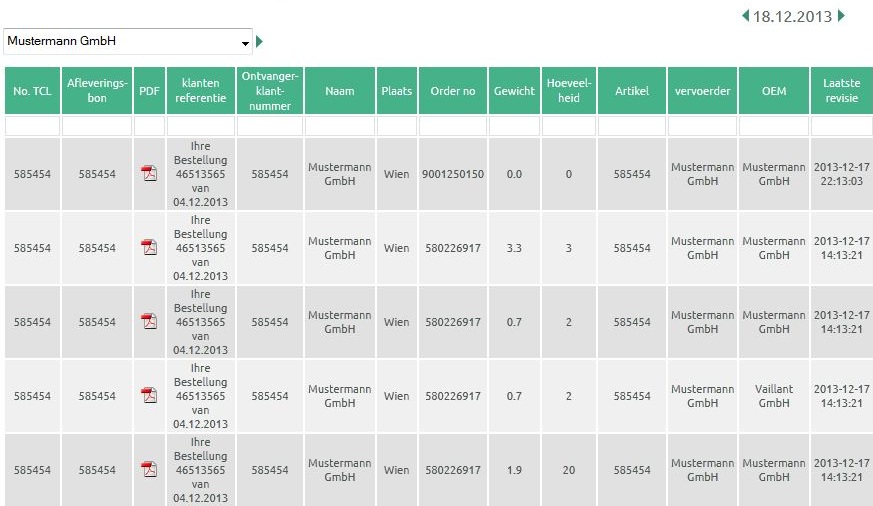873x506 pixels.
Task: Open PDF for the order weighing 3.3
Action: coord(149,248)
